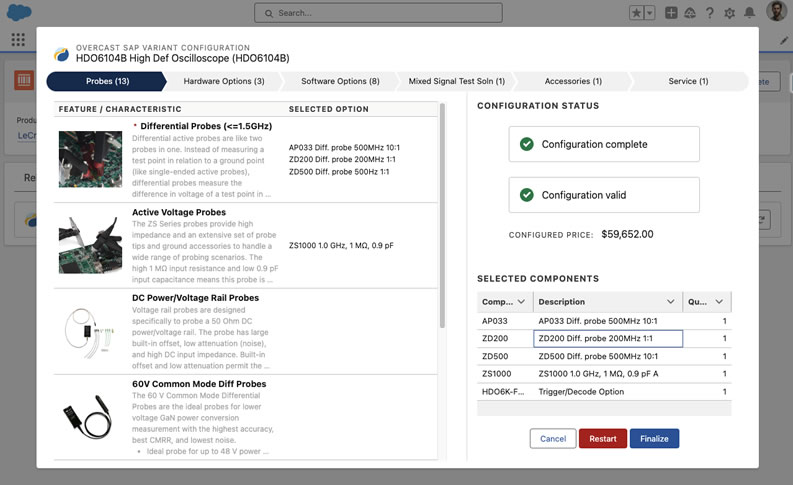Click the Overcast configuration logo icon

point(62,54)
